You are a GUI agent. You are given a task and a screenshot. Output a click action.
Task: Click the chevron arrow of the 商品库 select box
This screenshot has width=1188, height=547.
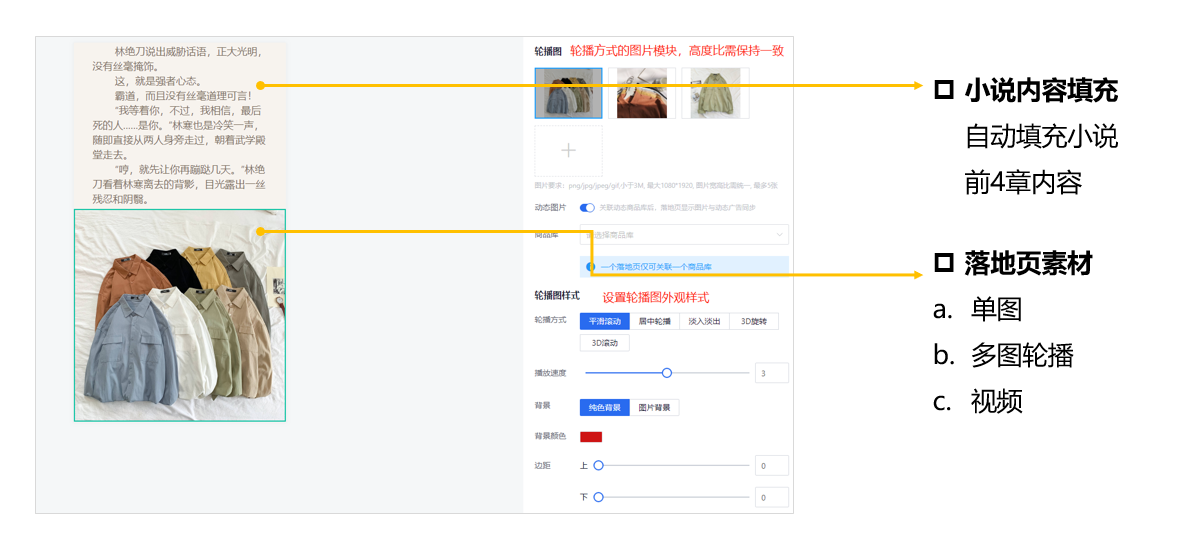(780, 235)
